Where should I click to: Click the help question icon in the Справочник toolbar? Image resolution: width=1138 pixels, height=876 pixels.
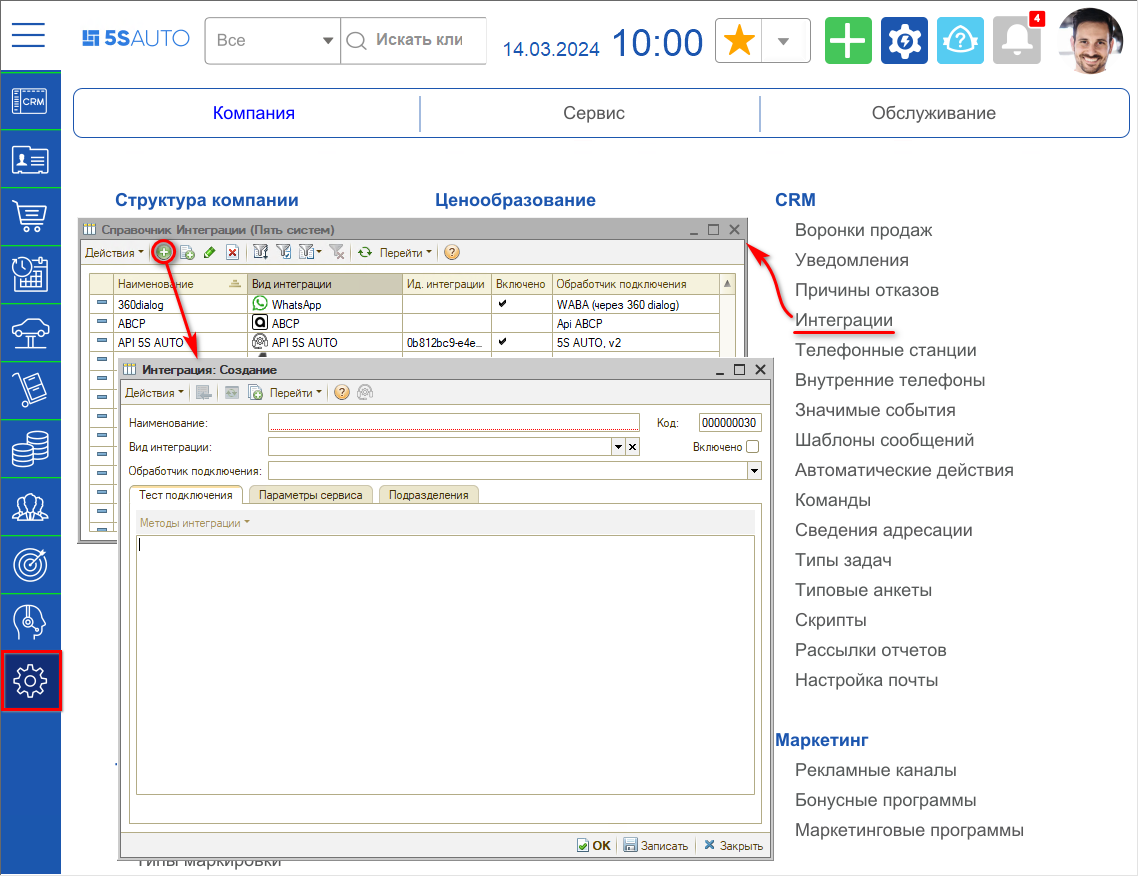451,253
